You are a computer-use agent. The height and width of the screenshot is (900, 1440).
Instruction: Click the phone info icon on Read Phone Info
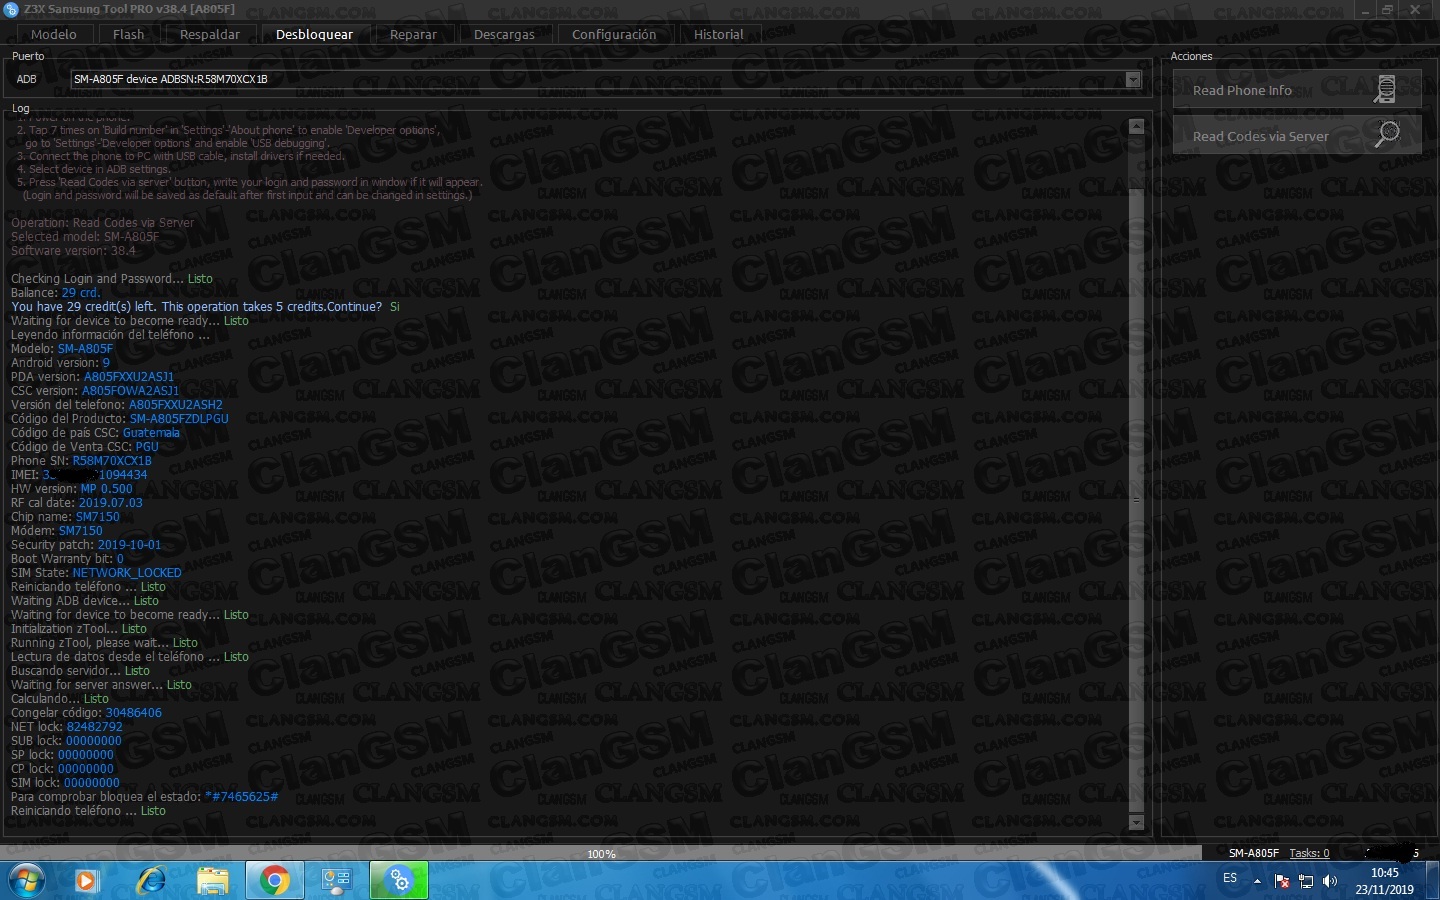coord(1386,90)
